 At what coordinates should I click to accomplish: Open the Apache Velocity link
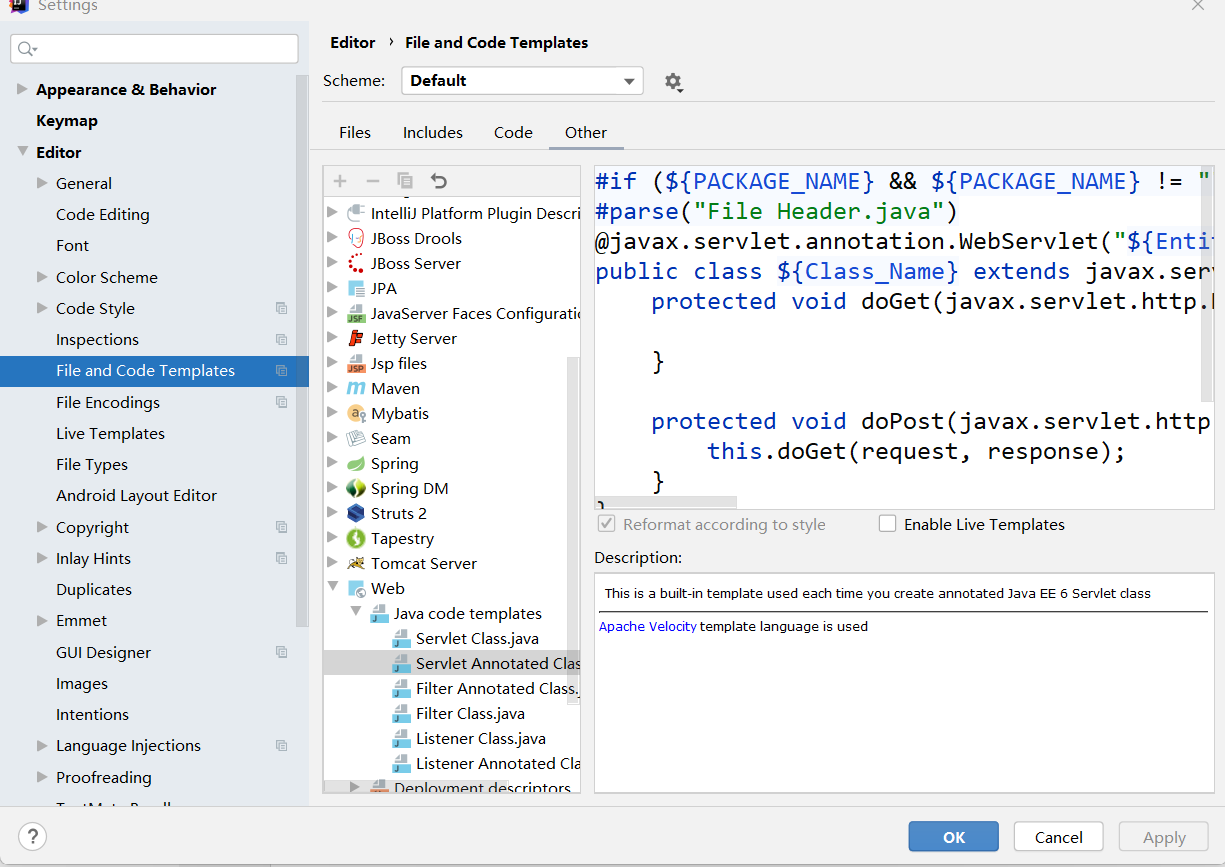click(648, 627)
